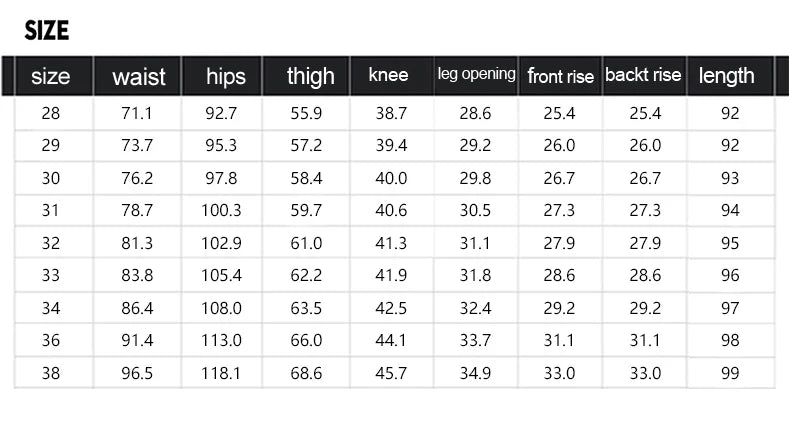The height and width of the screenshot is (433, 790).
Task: Select size 28 row label
Action: click(51, 114)
